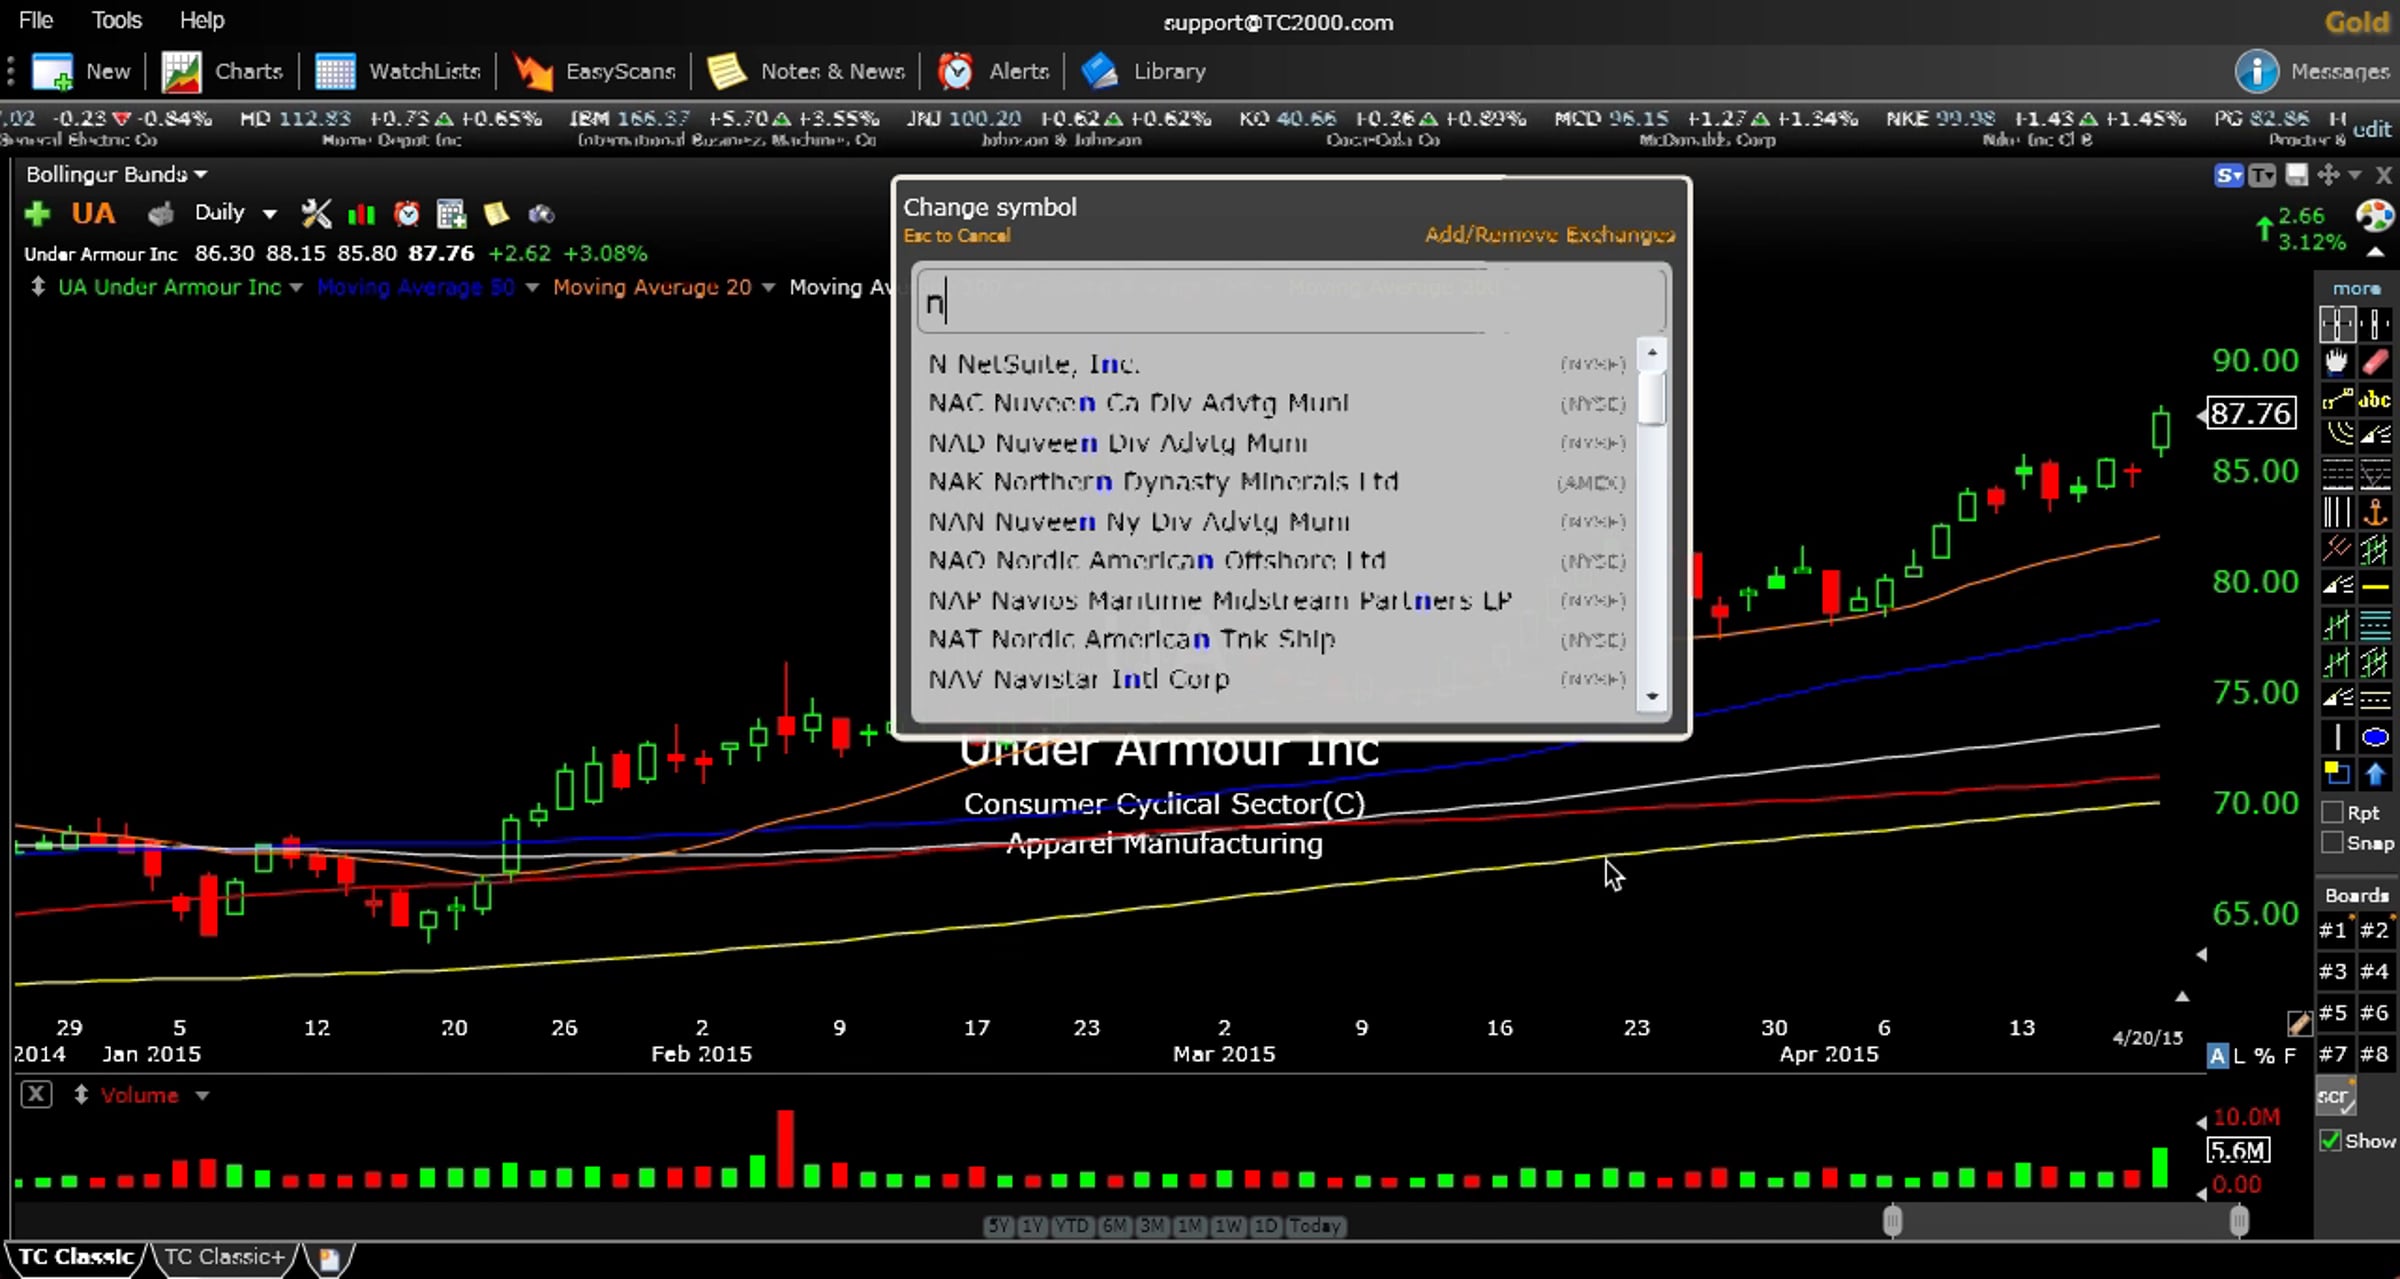Image resolution: width=2400 pixels, height=1279 pixels.
Task: Click the symbol list scrollbar down arrow
Action: [x=1652, y=697]
